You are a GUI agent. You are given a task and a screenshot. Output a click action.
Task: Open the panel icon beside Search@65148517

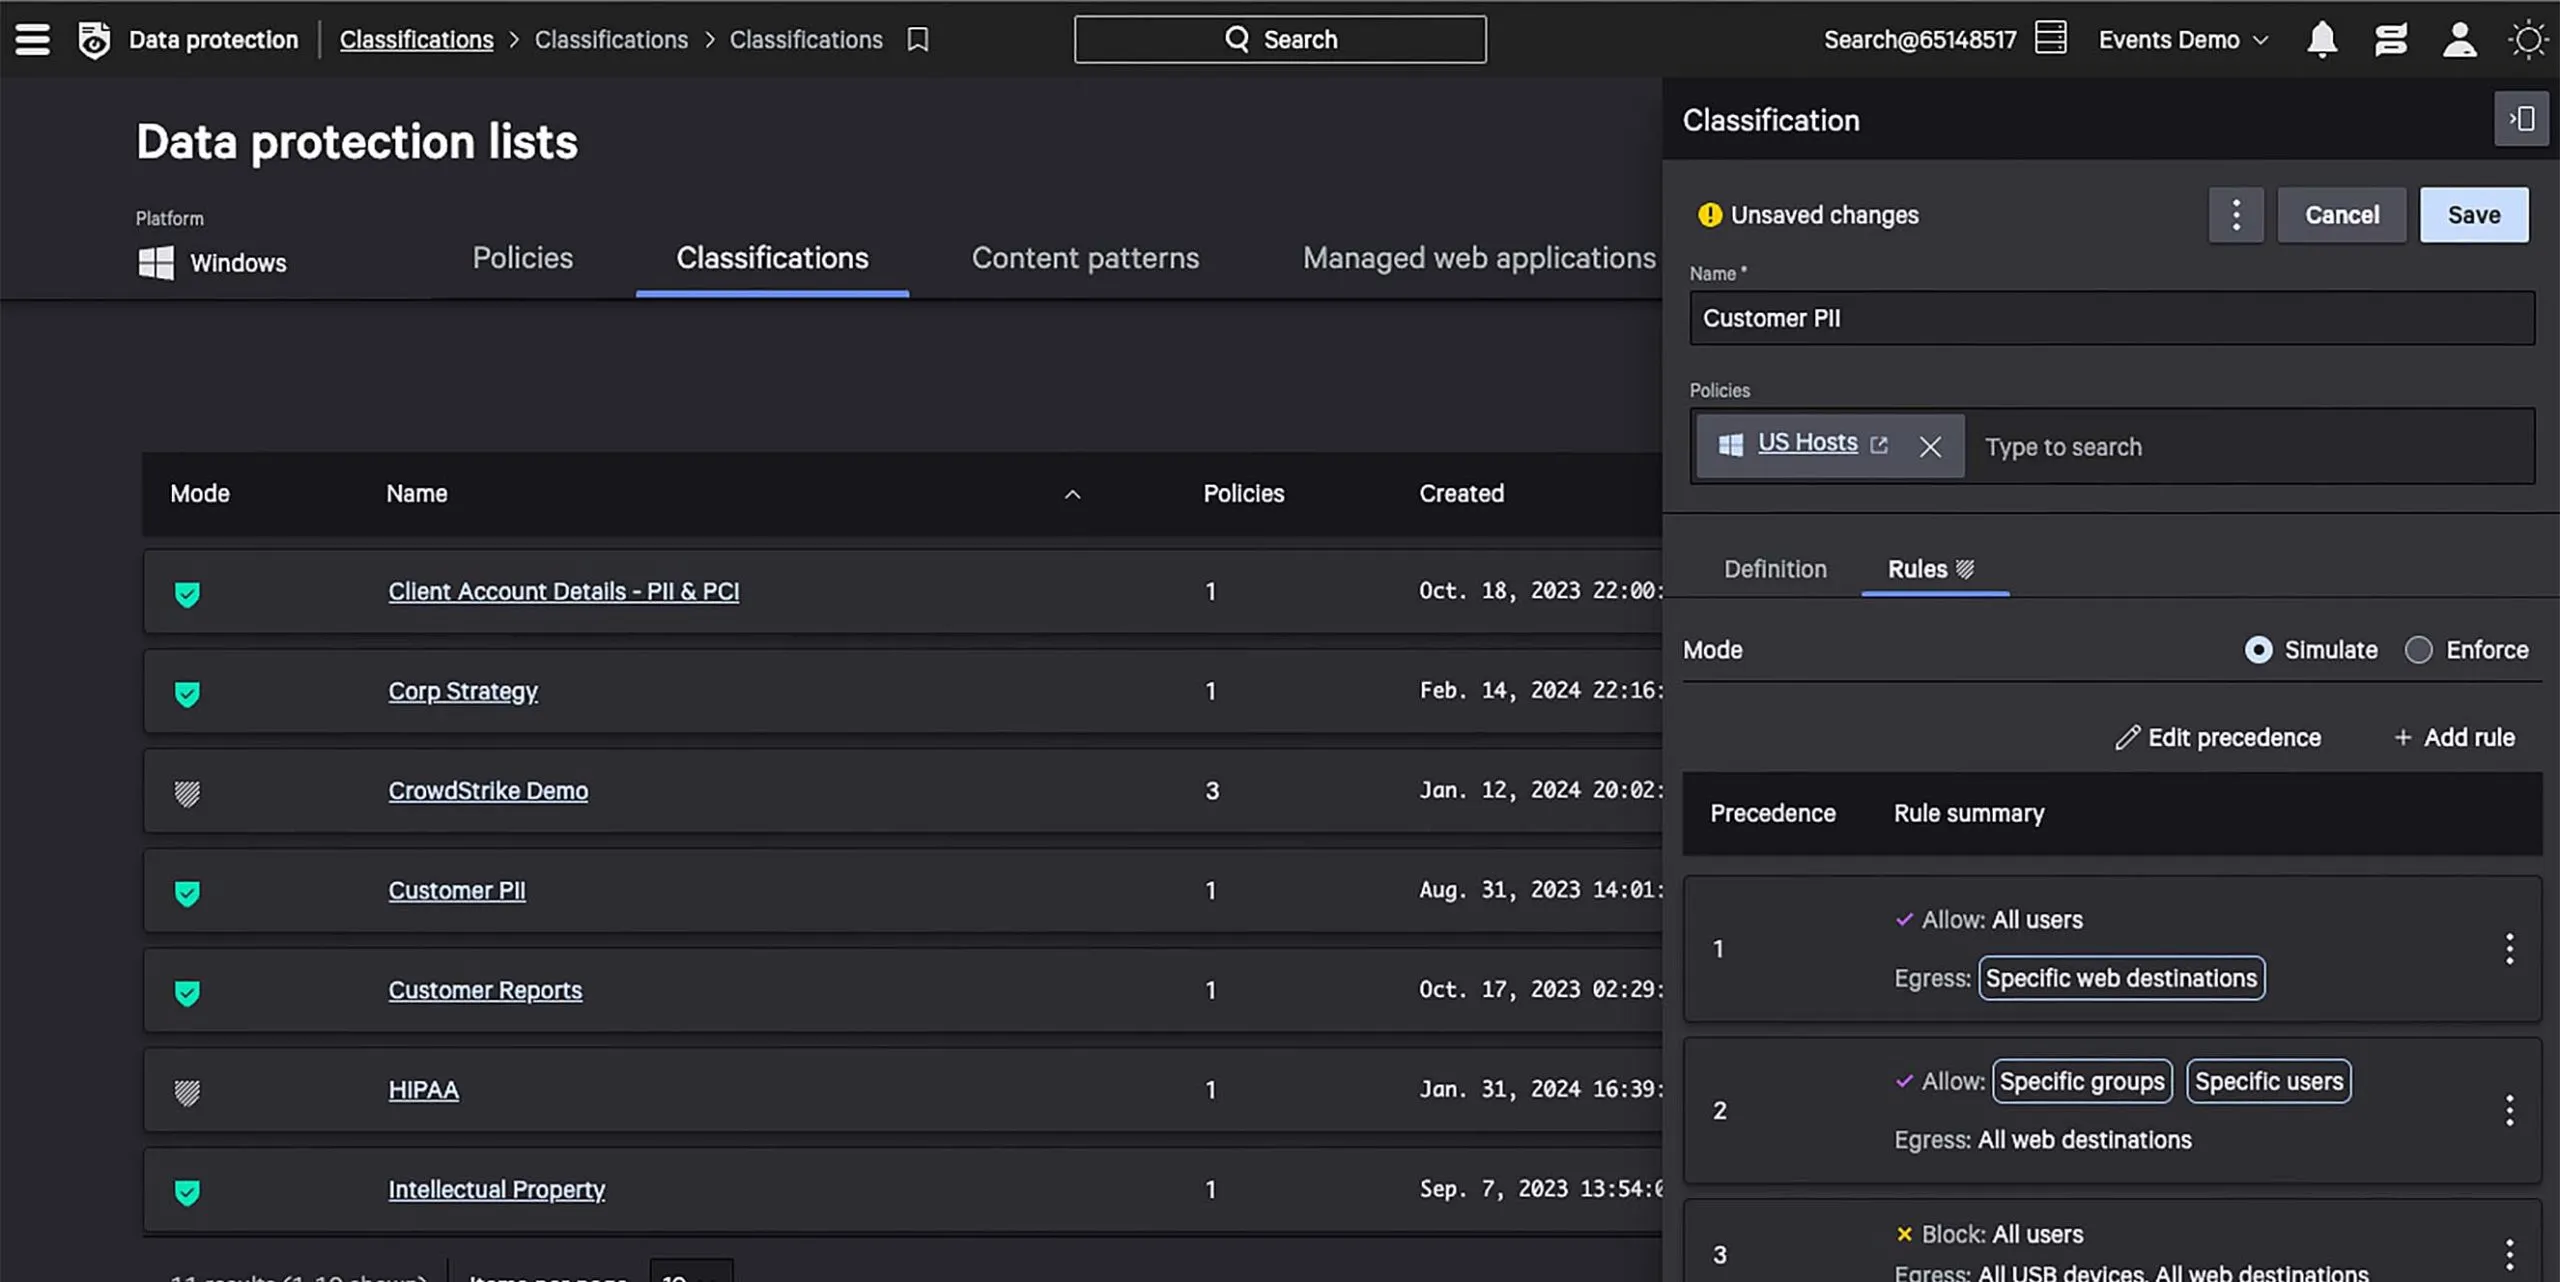(2050, 39)
